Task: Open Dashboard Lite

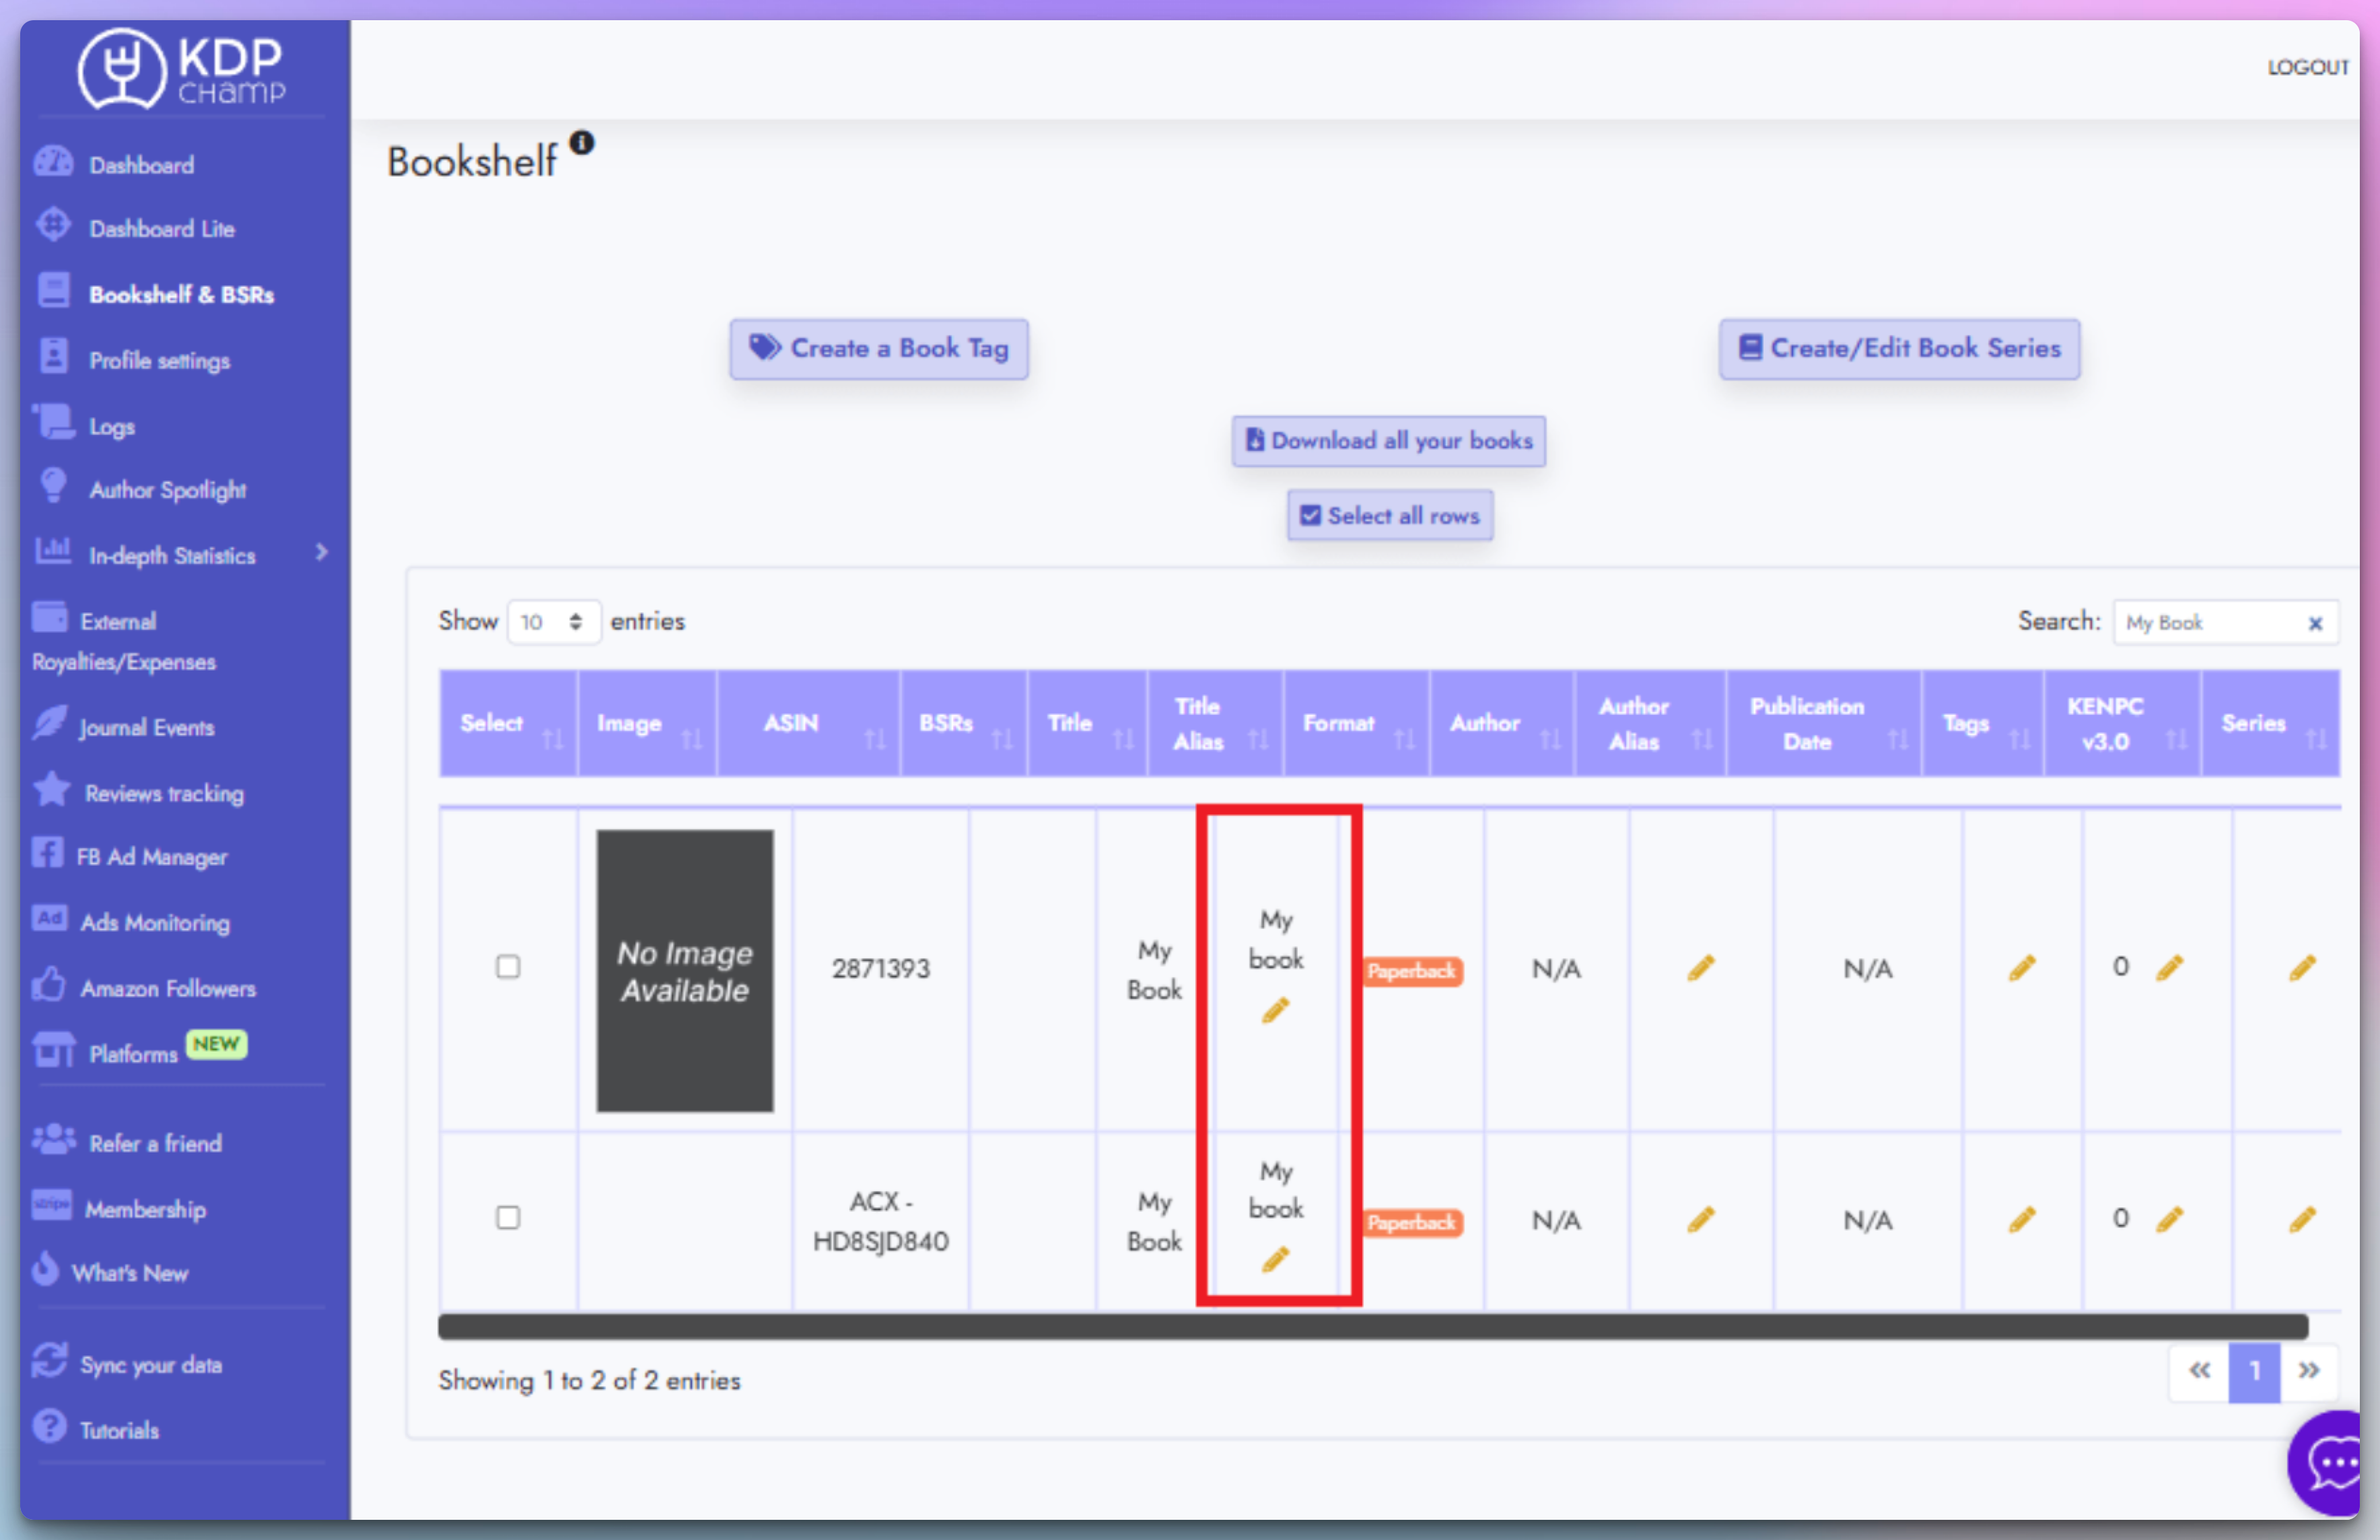Action: (x=161, y=229)
